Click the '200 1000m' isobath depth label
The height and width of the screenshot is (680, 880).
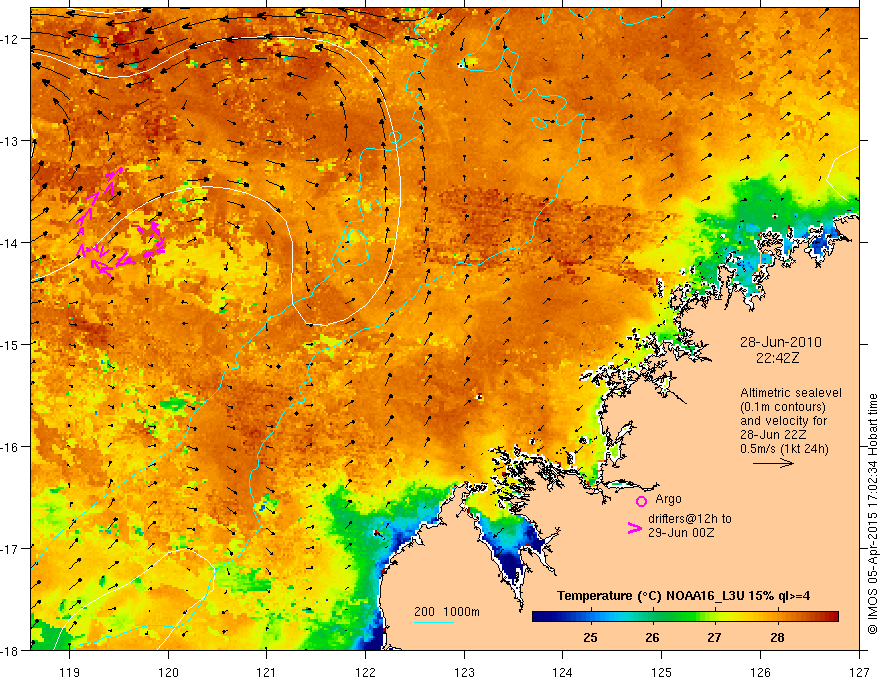(447, 612)
